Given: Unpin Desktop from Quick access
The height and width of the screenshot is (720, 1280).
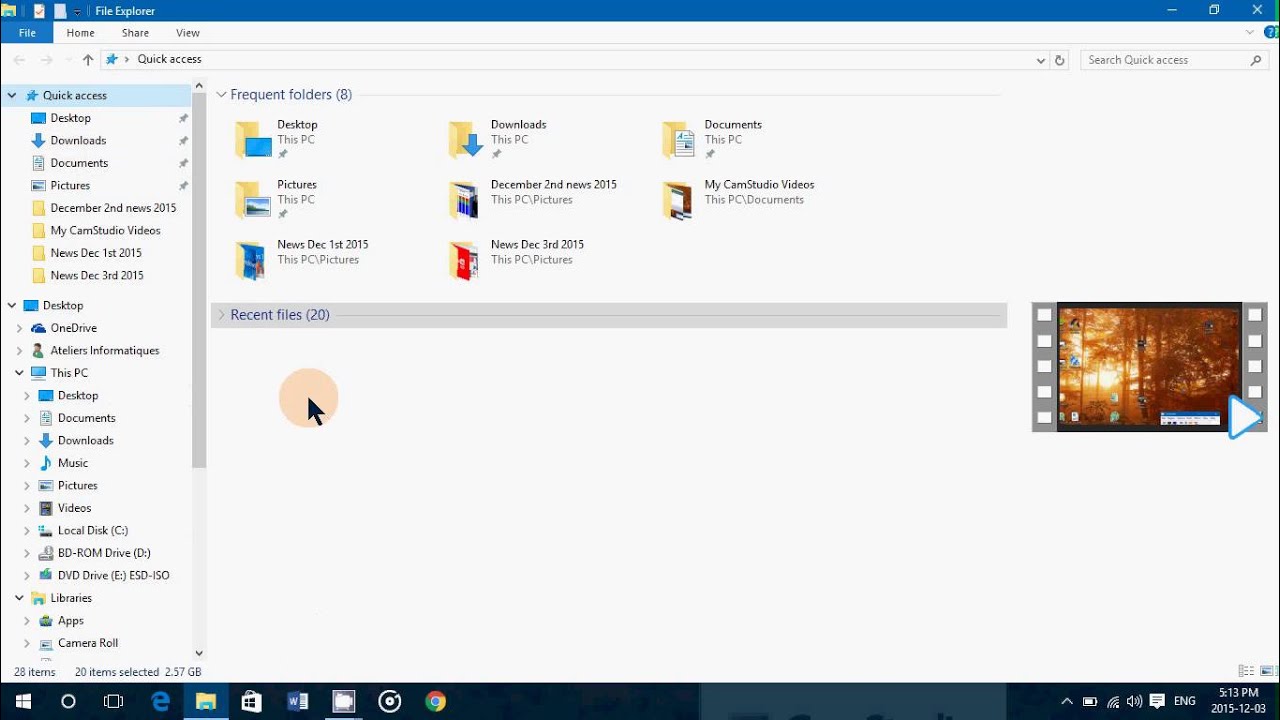Looking at the screenshot, I should [183, 117].
